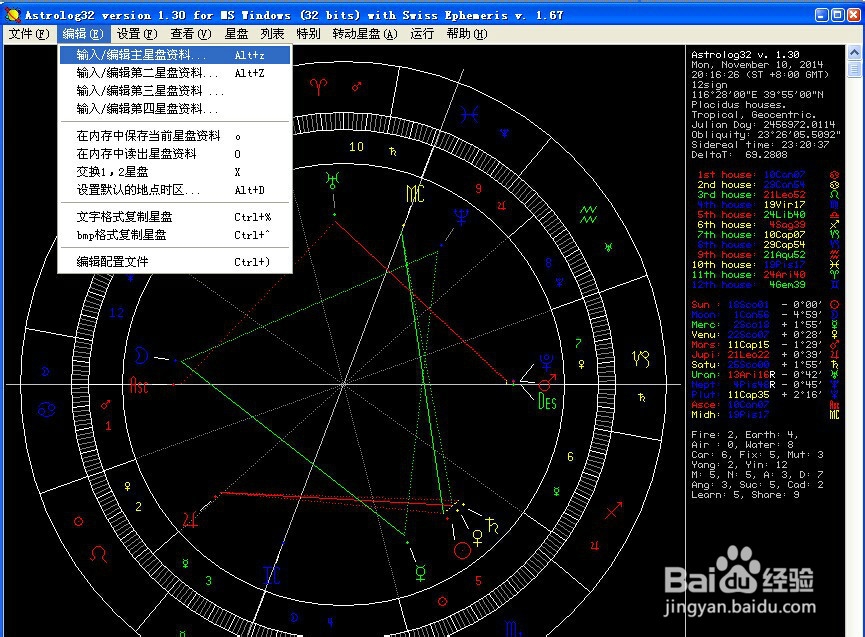The width and height of the screenshot is (865, 637).
Task: Choose 输入/编辑第三星盘资料 menu entry
Action: pyautogui.click(x=175, y=91)
